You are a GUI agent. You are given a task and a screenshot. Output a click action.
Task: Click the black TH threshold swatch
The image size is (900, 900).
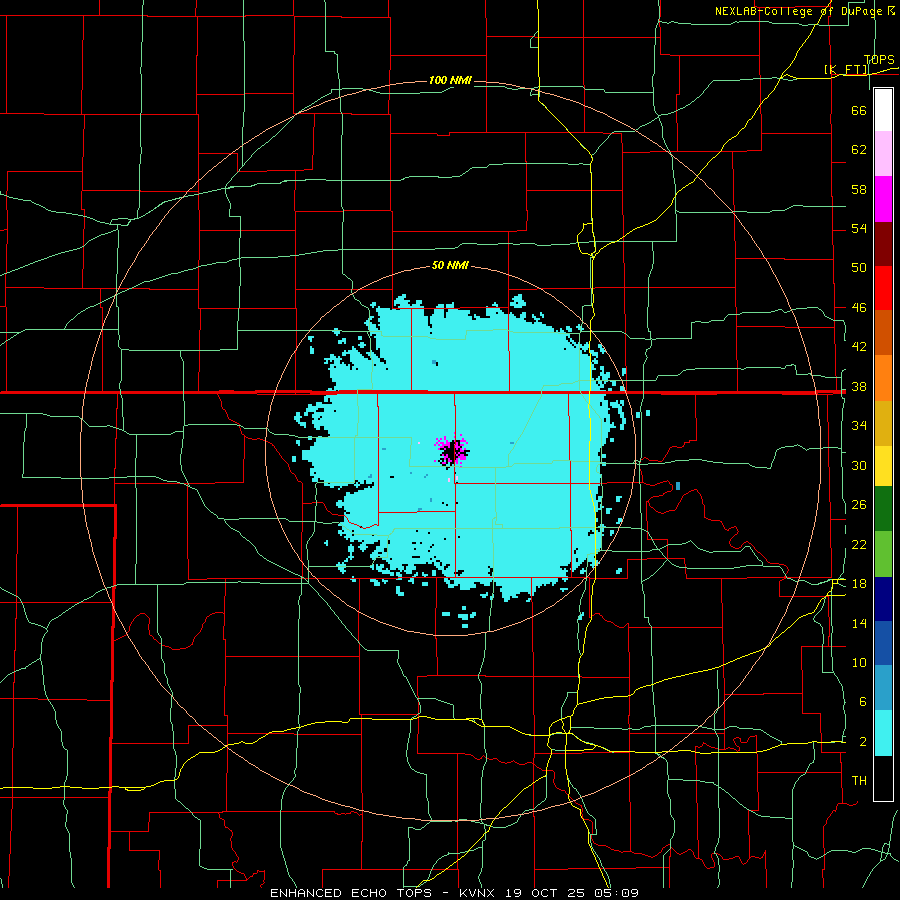[883, 778]
